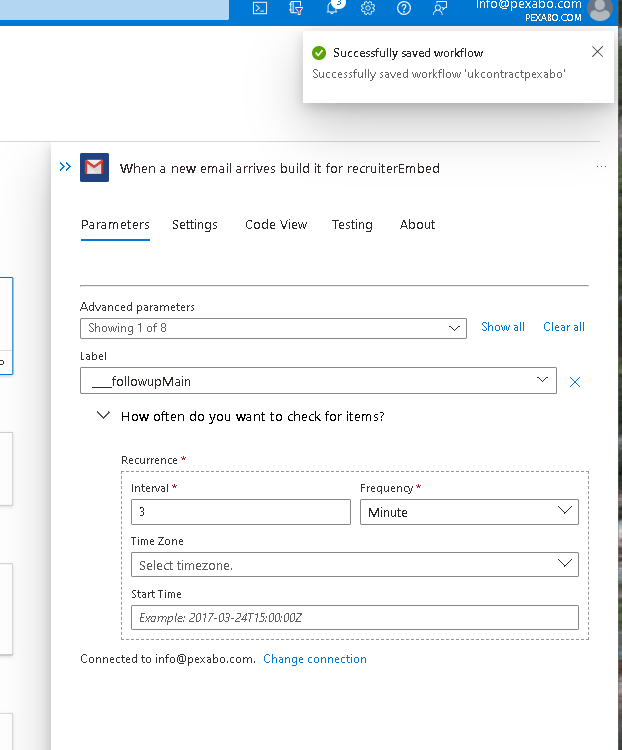Click the trigger title text
The height and width of the screenshot is (750, 622).
click(x=279, y=168)
